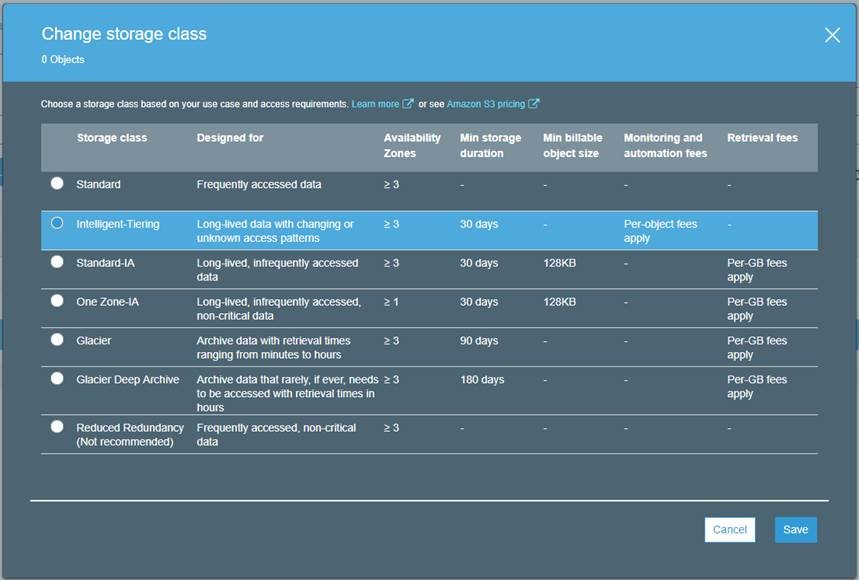Click external link icon beside Learn more
This screenshot has height=580, width=859.
pos(408,104)
